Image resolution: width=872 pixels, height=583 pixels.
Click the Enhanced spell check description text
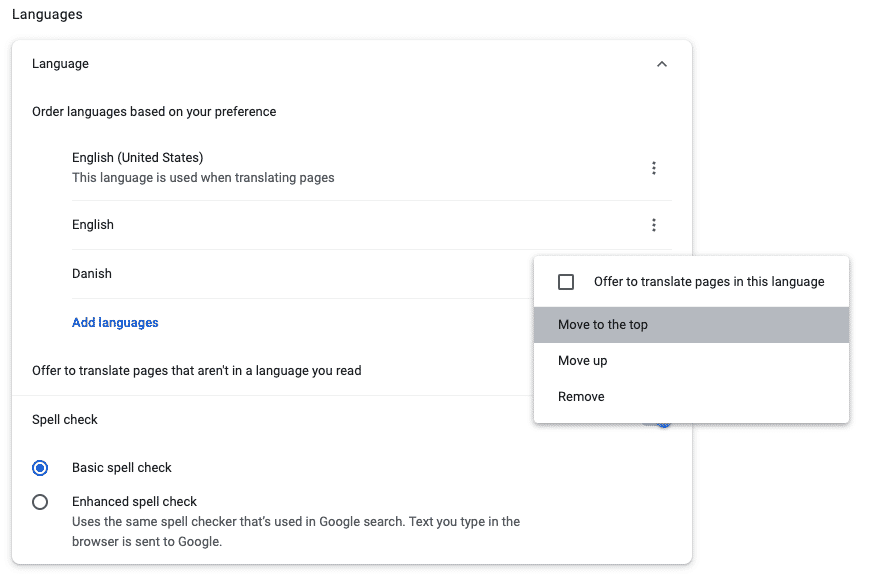tap(295, 531)
